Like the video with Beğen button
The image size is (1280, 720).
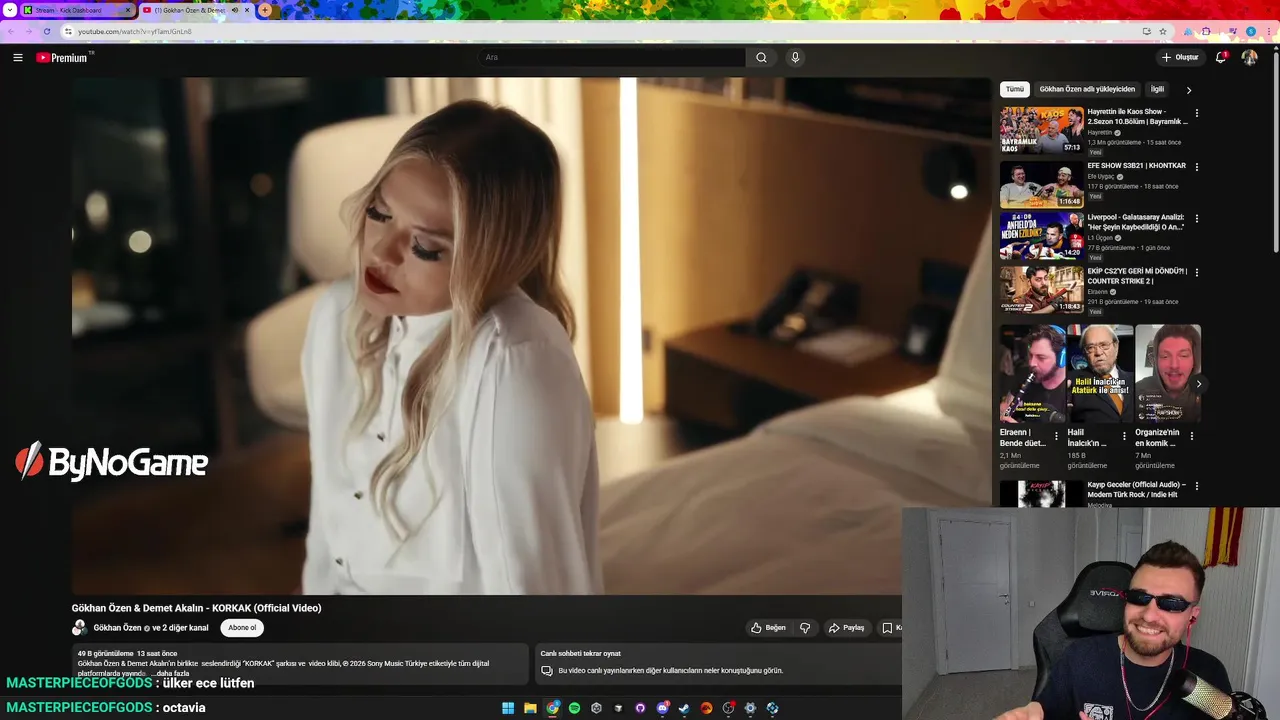768,628
